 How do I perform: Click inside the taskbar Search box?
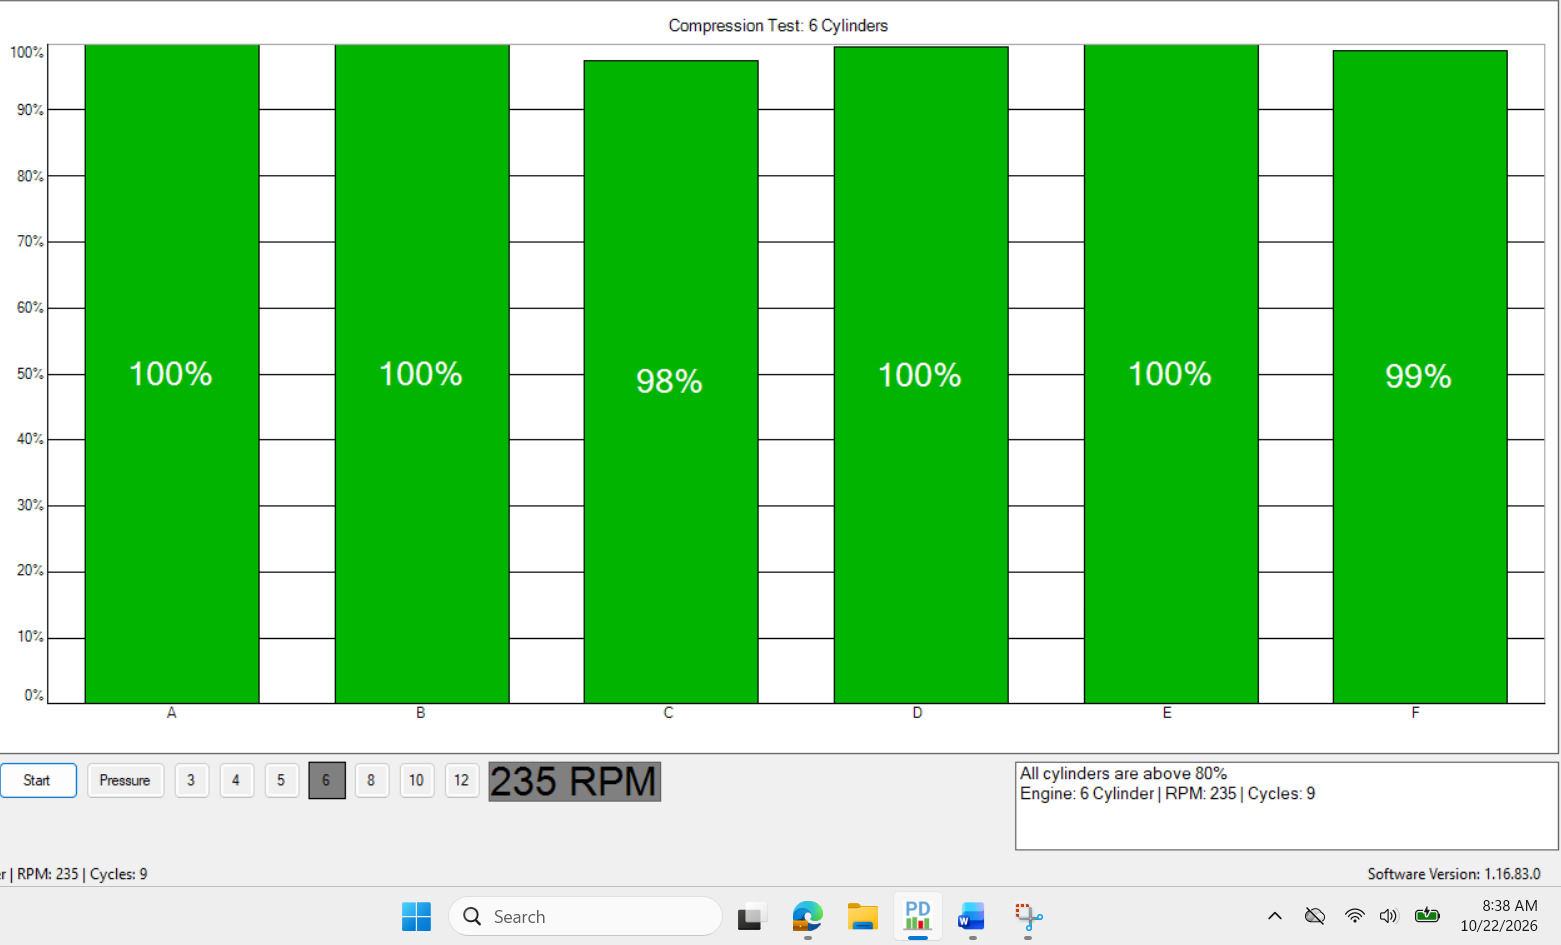point(585,916)
